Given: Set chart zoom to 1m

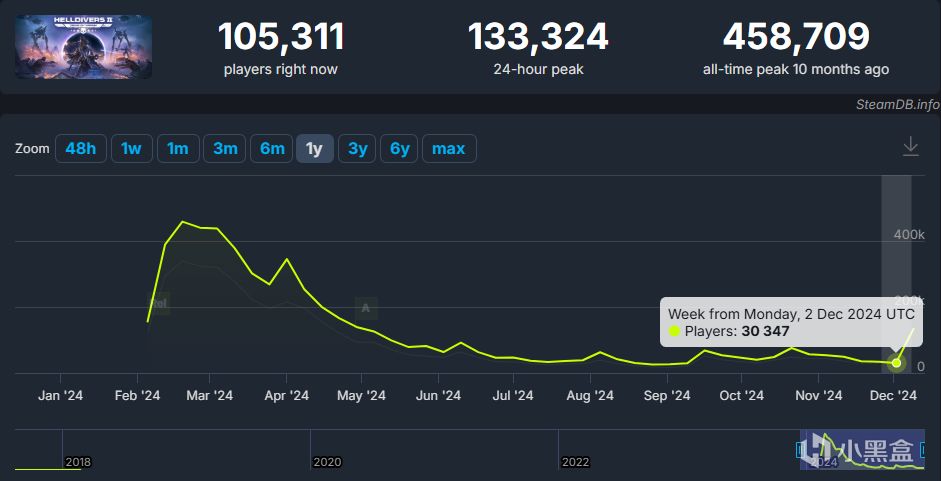Looking at the screenshot, I should 178,148.
